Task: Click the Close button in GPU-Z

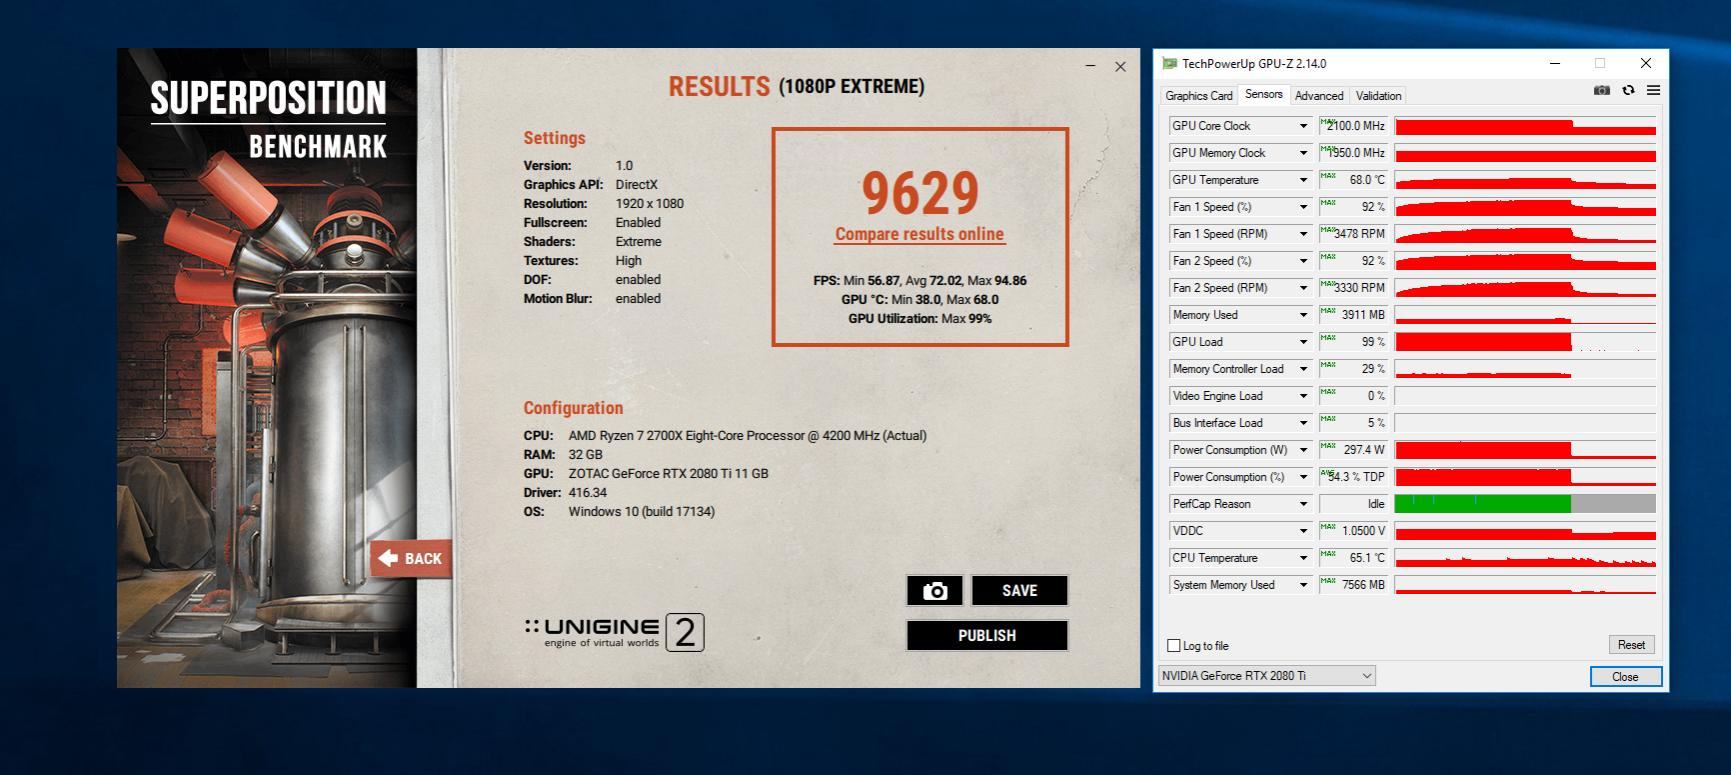Action: point(1625,677)
